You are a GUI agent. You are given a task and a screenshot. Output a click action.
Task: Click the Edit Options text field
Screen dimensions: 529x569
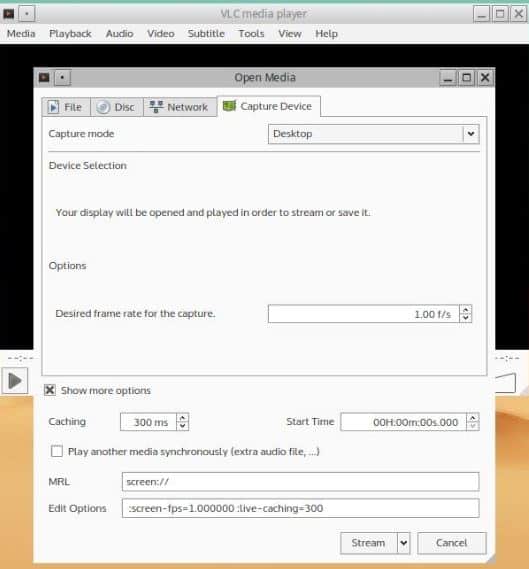[x=300, y=508]
